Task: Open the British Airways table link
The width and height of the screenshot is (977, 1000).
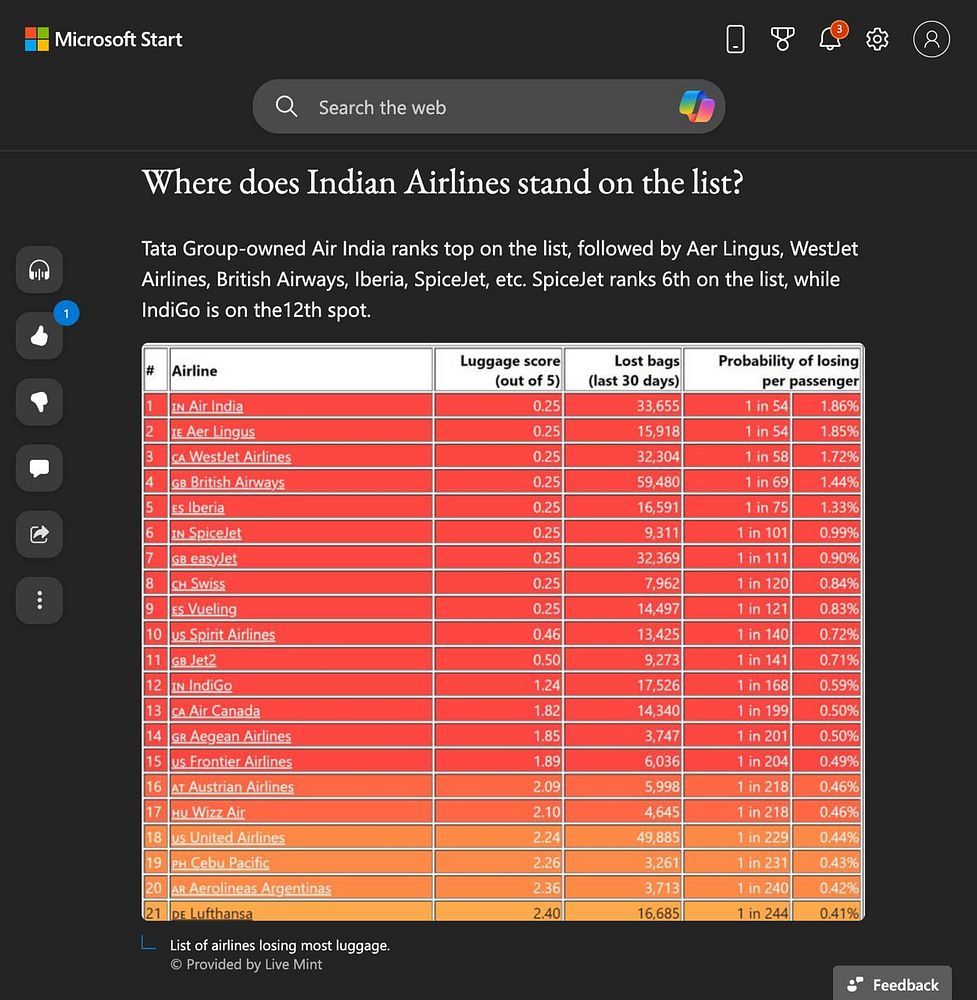Action: (228, 482)
